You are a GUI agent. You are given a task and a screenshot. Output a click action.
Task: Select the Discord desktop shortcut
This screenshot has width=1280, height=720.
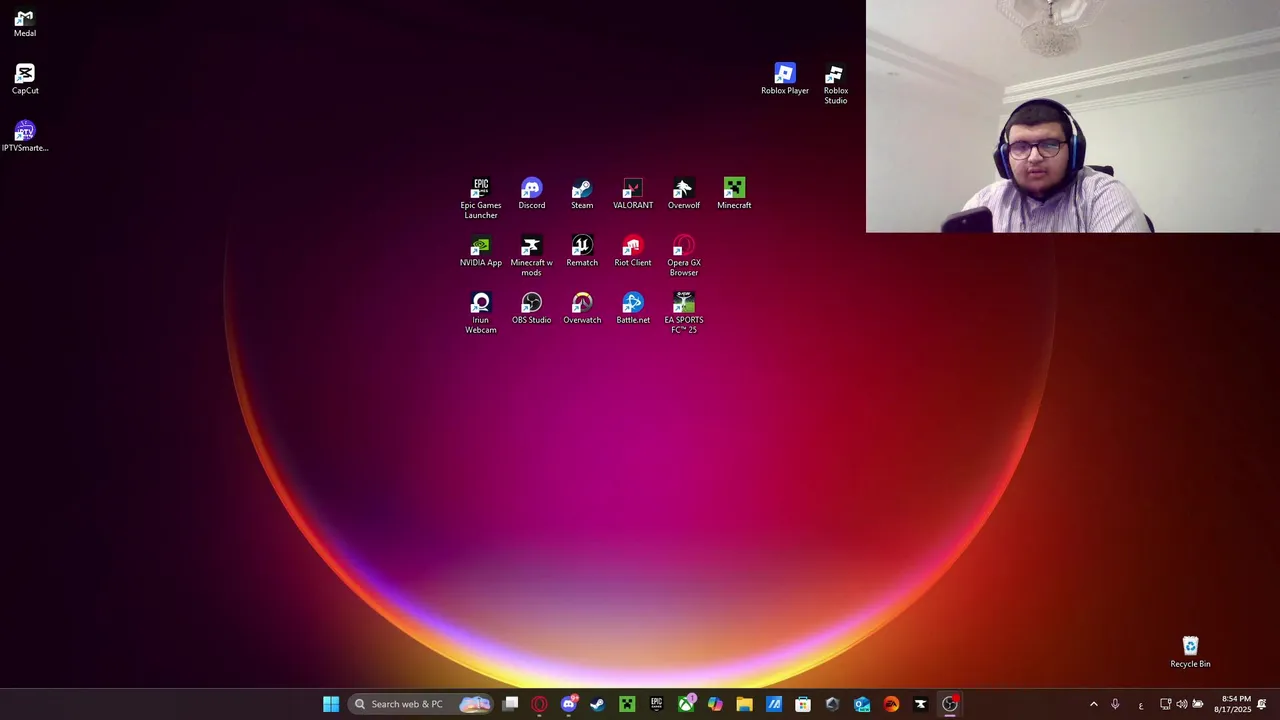click(x=532, y=194)
